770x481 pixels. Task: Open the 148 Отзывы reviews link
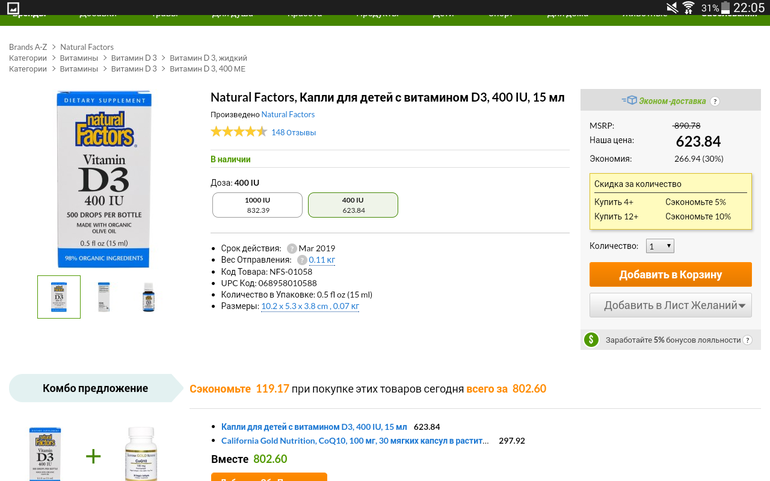click(294, 132)
